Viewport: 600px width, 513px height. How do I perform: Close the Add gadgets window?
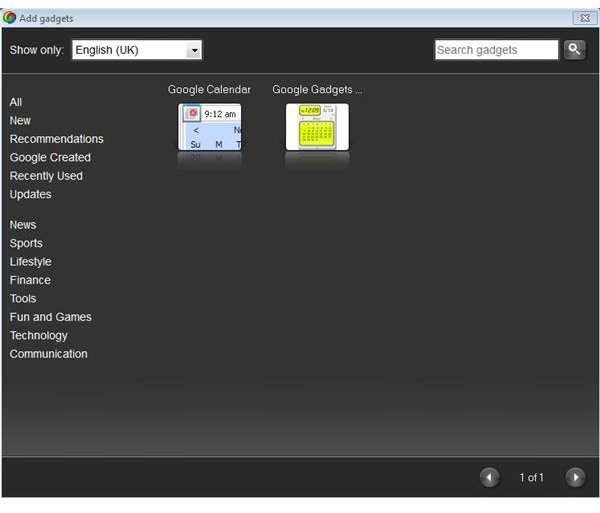tap(585, 18)
